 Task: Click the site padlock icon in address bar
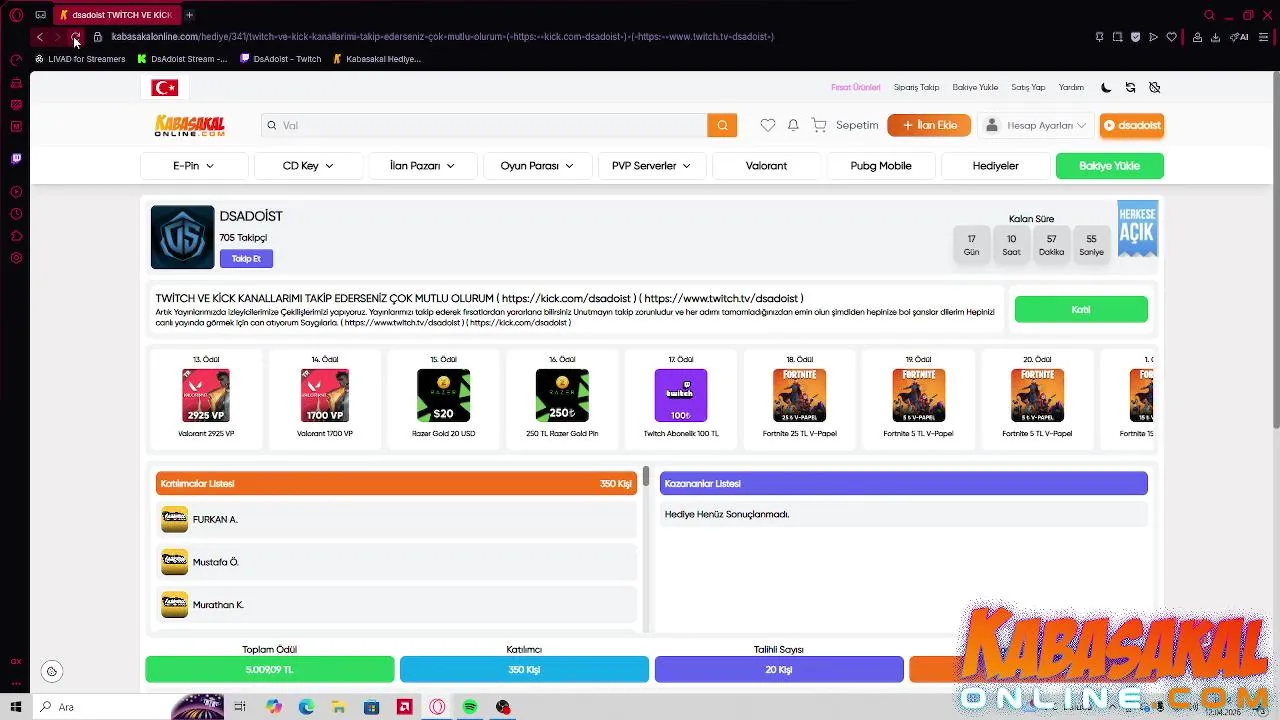coord(98,37)
